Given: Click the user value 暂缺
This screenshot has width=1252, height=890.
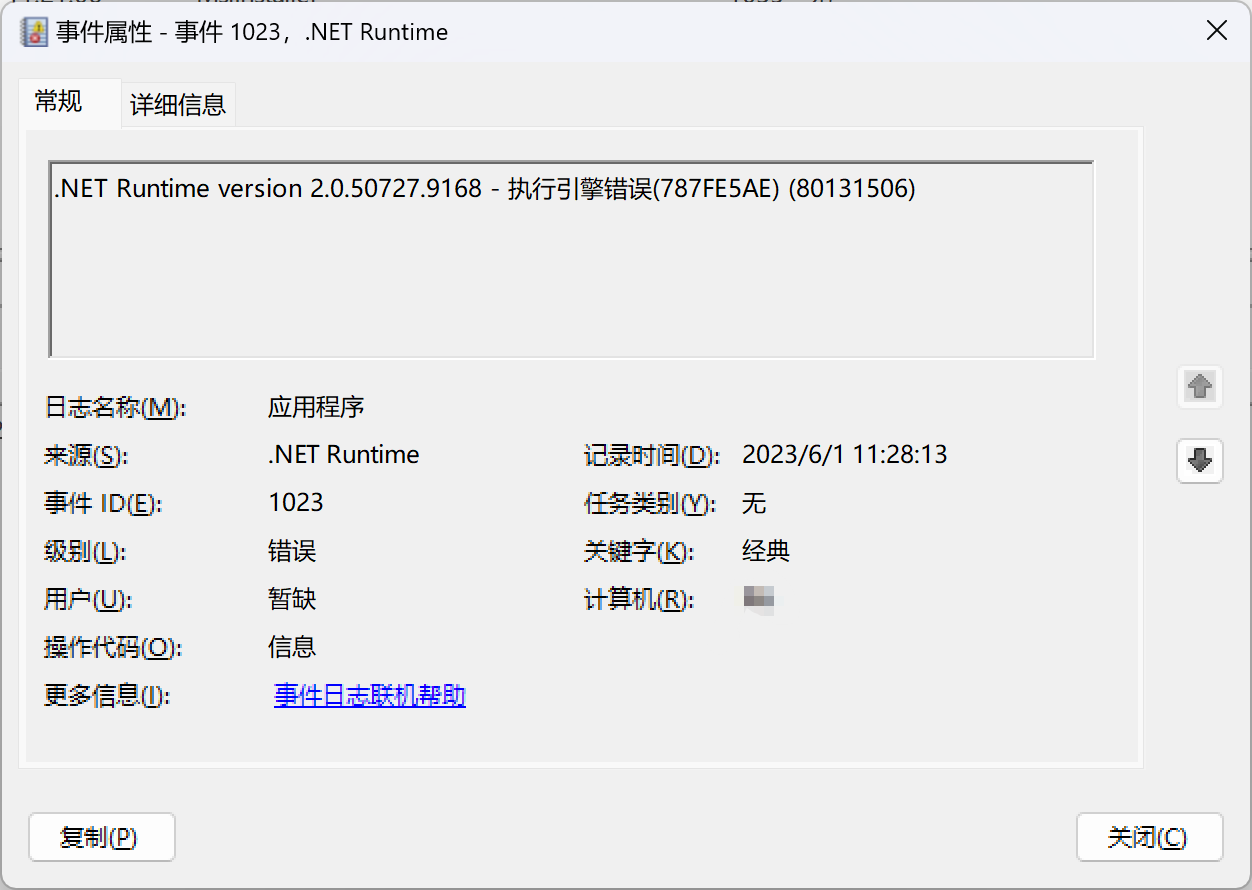Looking at the screenshot, I should tap(292, 599).
